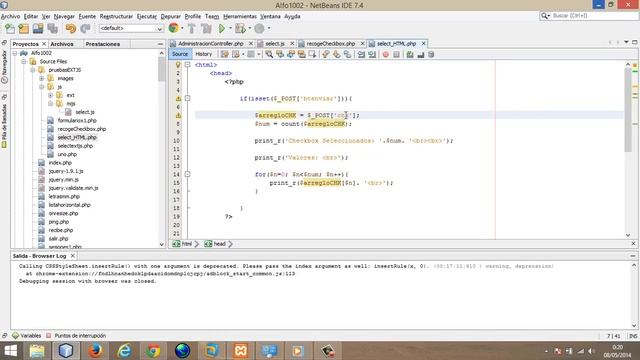Click the Build Project hammer icon
This screenshot has width=640, height=360.
tap(192, 28)
